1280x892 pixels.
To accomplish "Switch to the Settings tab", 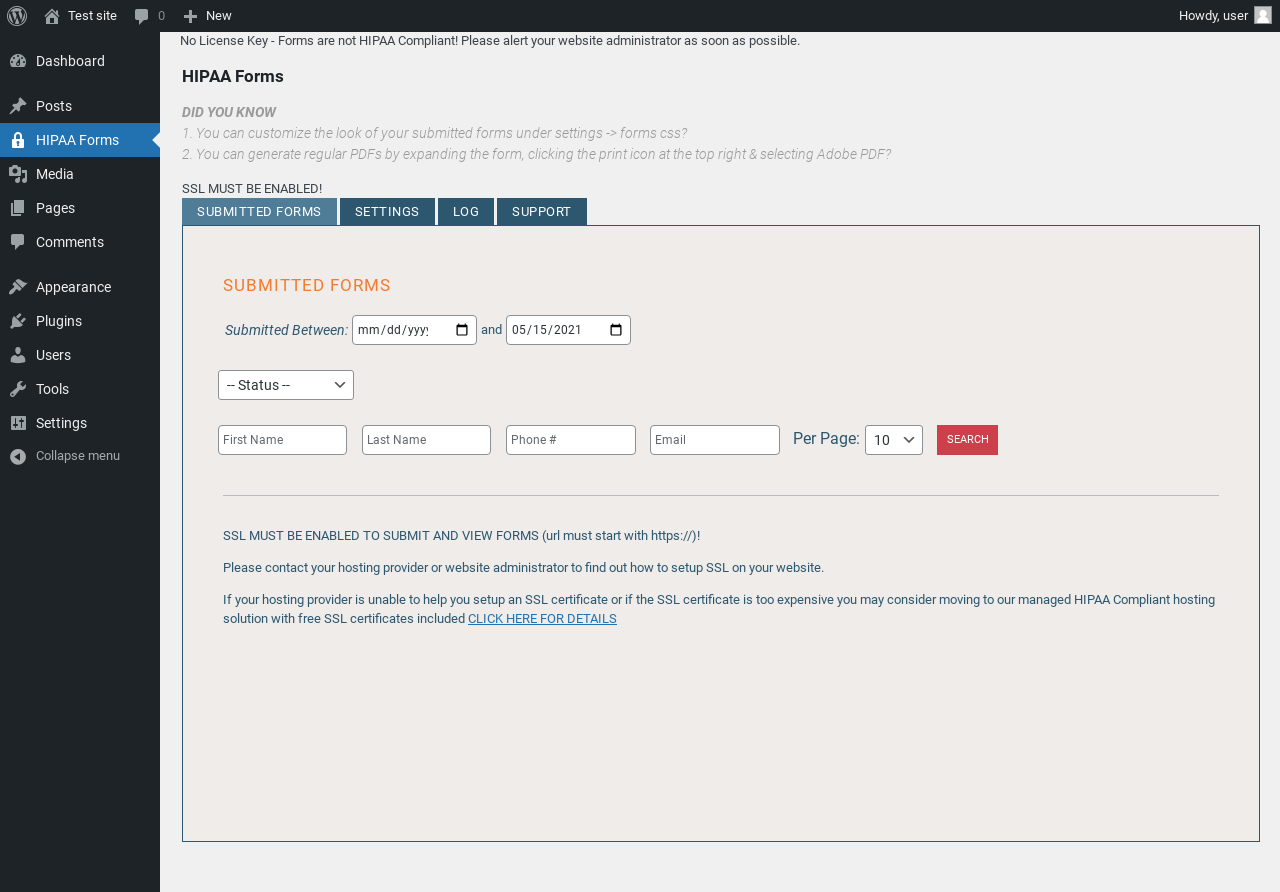I will coord(387,212).
